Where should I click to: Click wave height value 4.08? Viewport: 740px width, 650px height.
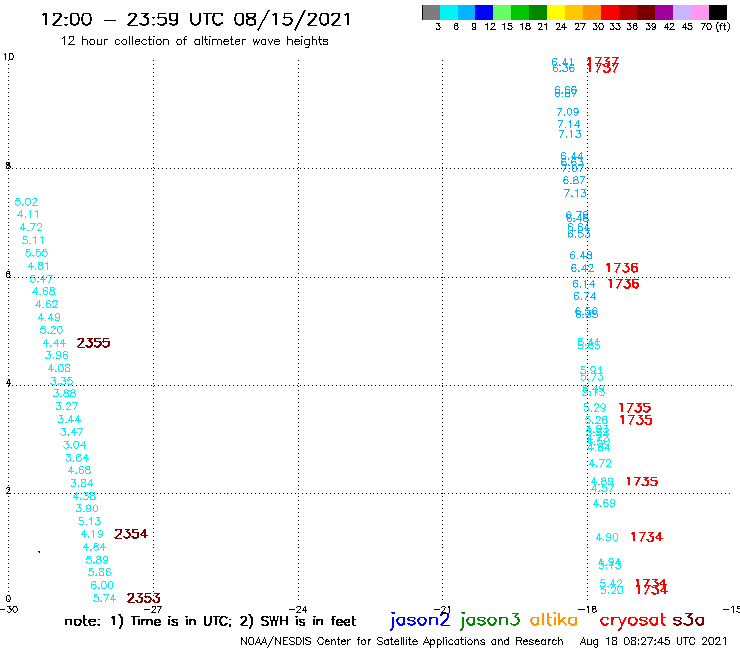[59, 369]
